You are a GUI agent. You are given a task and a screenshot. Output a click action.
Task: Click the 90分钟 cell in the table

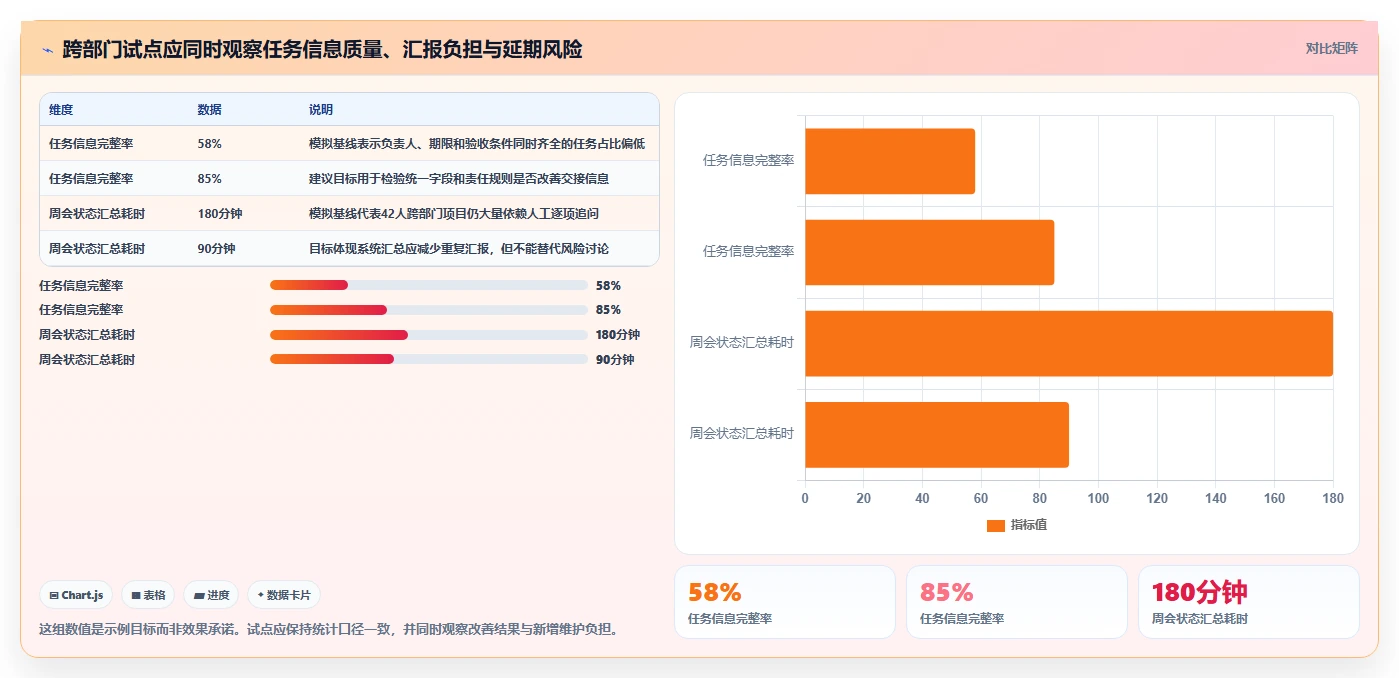pos(217,249)
